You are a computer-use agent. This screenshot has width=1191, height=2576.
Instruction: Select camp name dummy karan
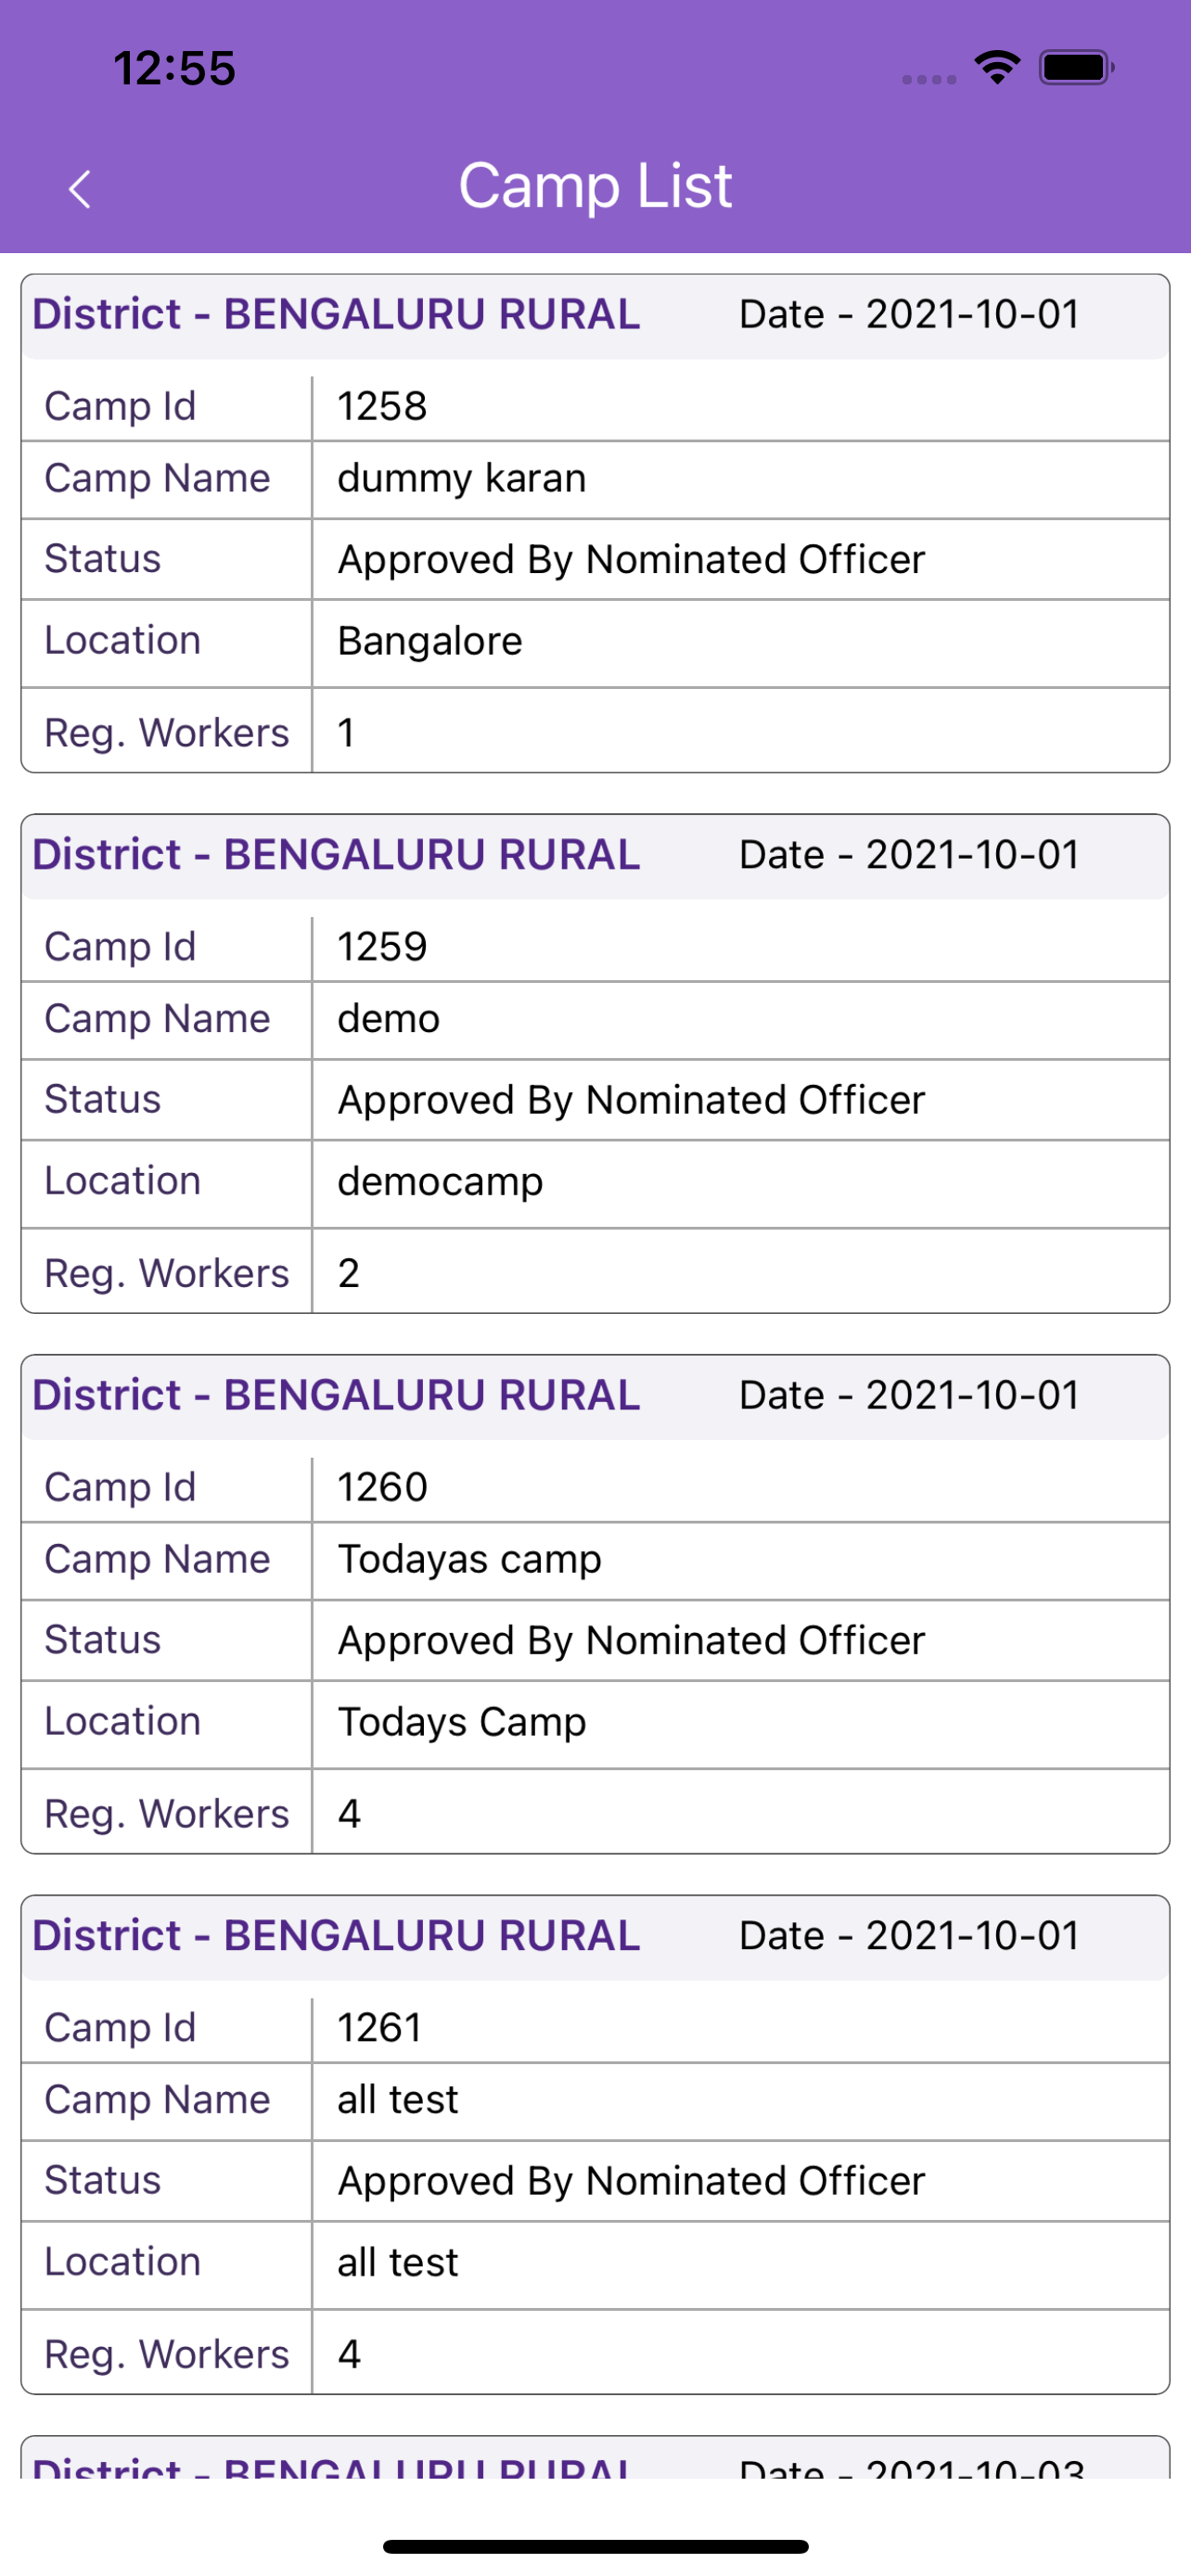462,479
